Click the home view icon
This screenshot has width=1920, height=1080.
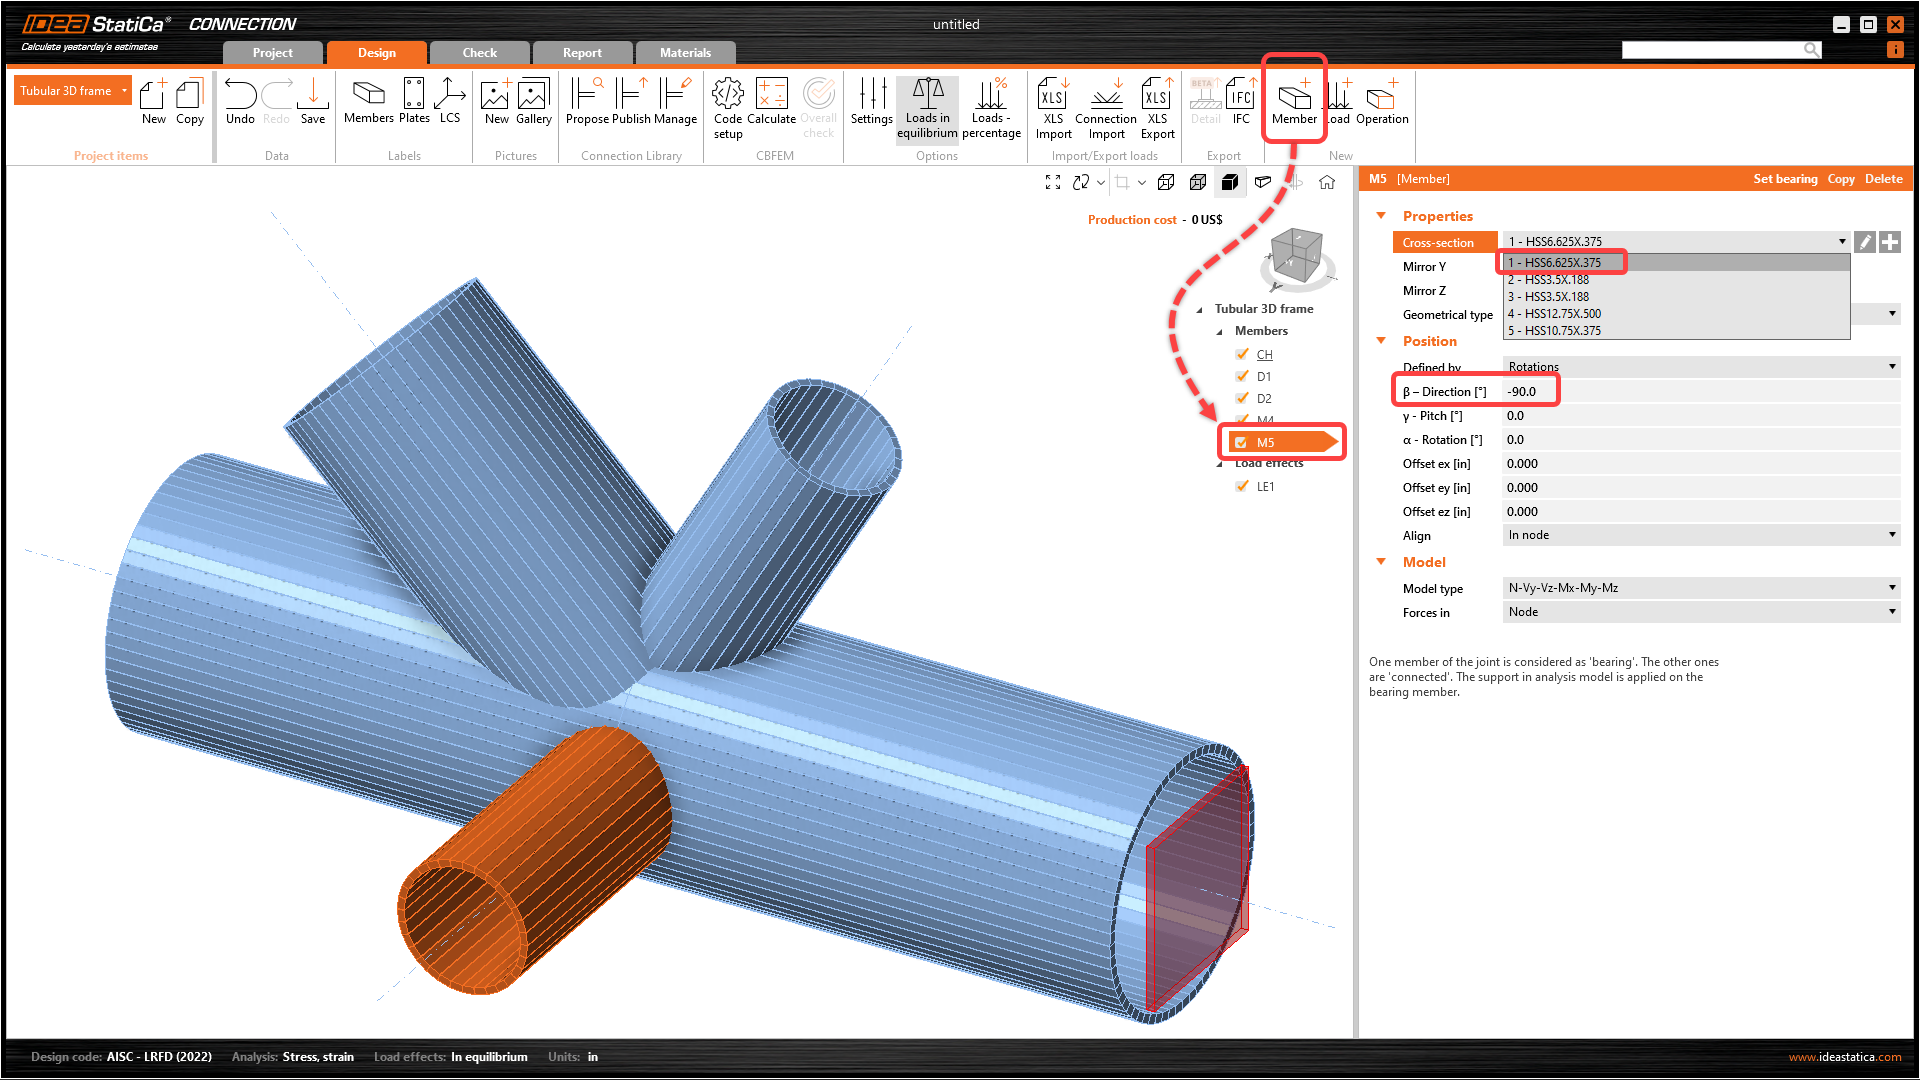point(1327,182)
